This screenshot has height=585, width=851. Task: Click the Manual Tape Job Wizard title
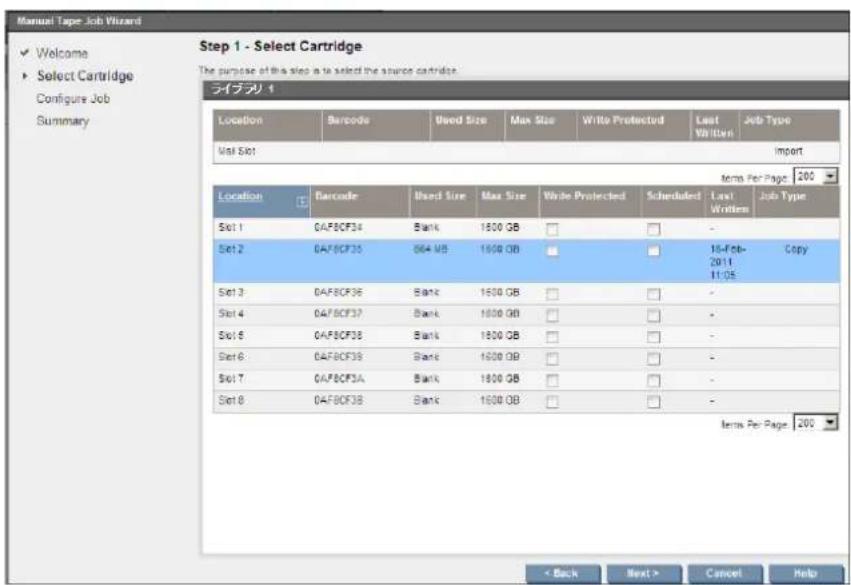[x=79, y=21]
